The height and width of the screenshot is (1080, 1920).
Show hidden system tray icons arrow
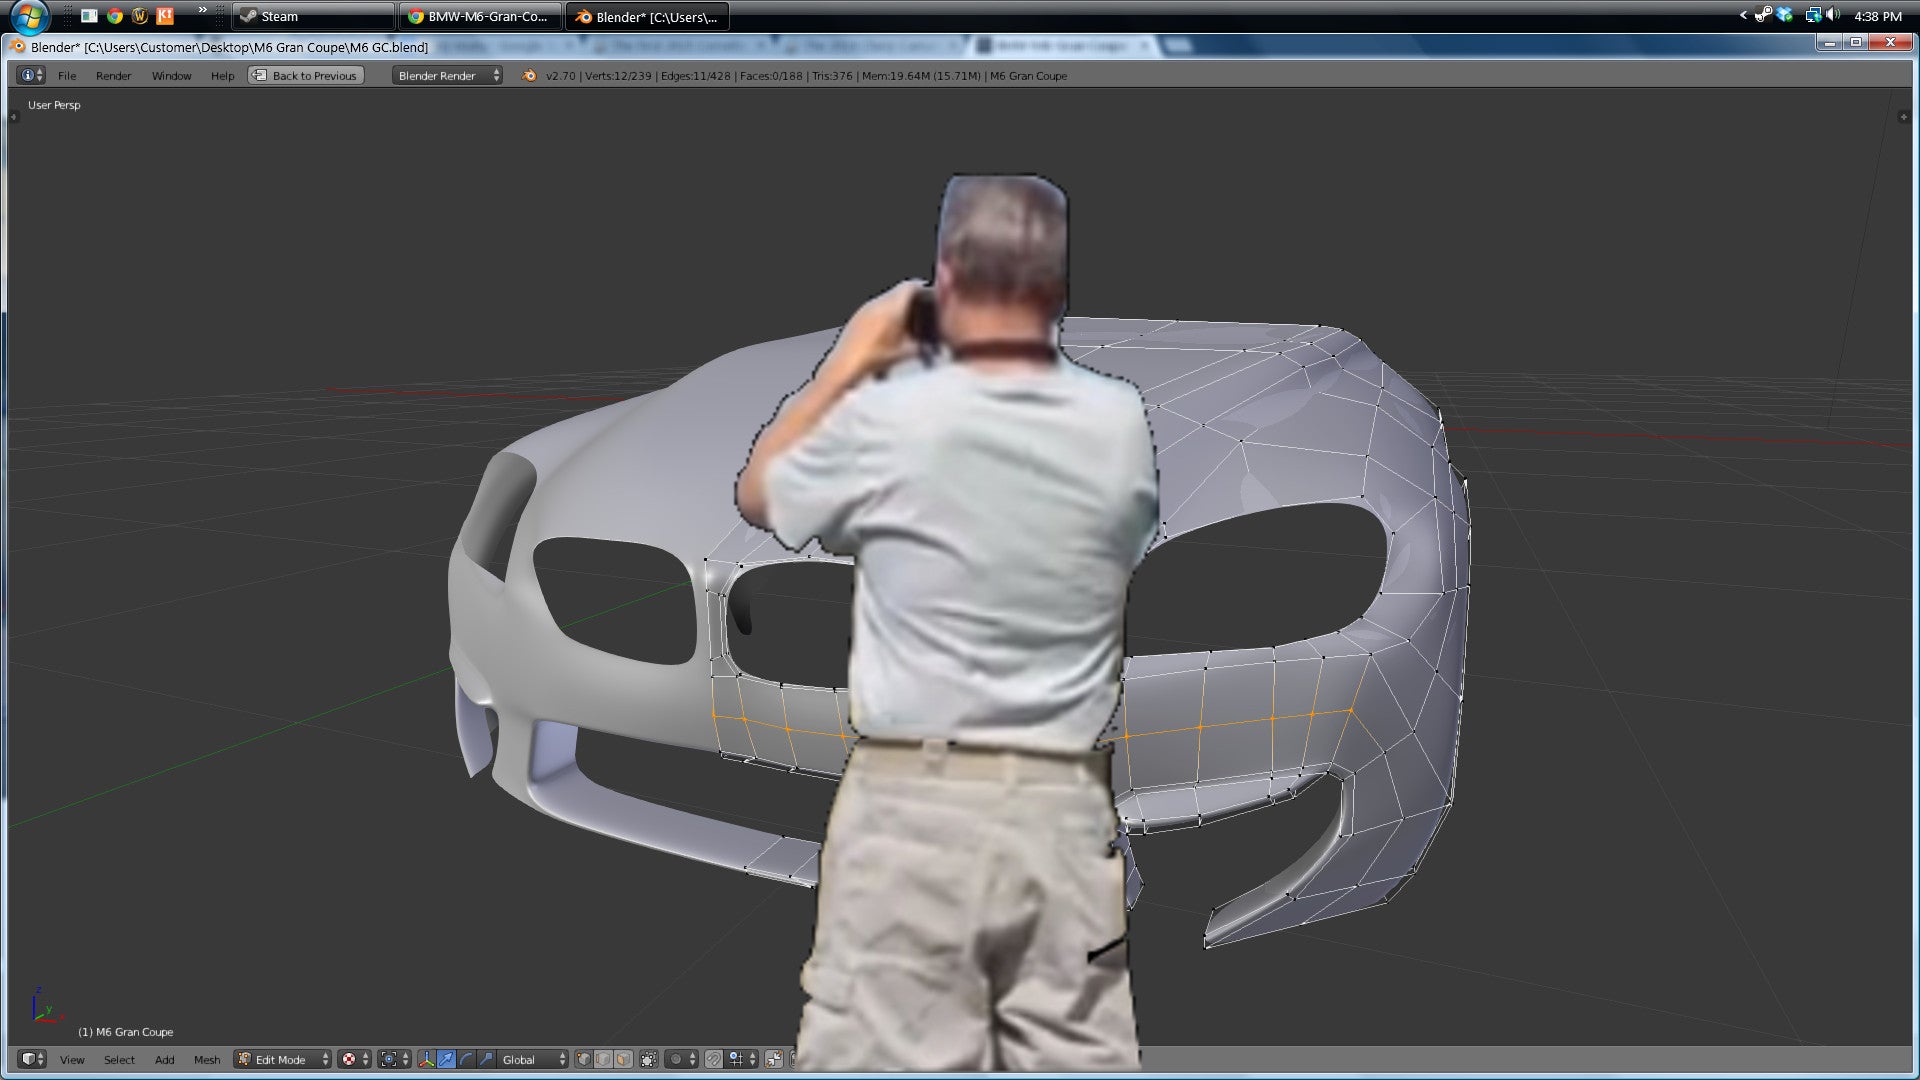(x=1743, y=15)
